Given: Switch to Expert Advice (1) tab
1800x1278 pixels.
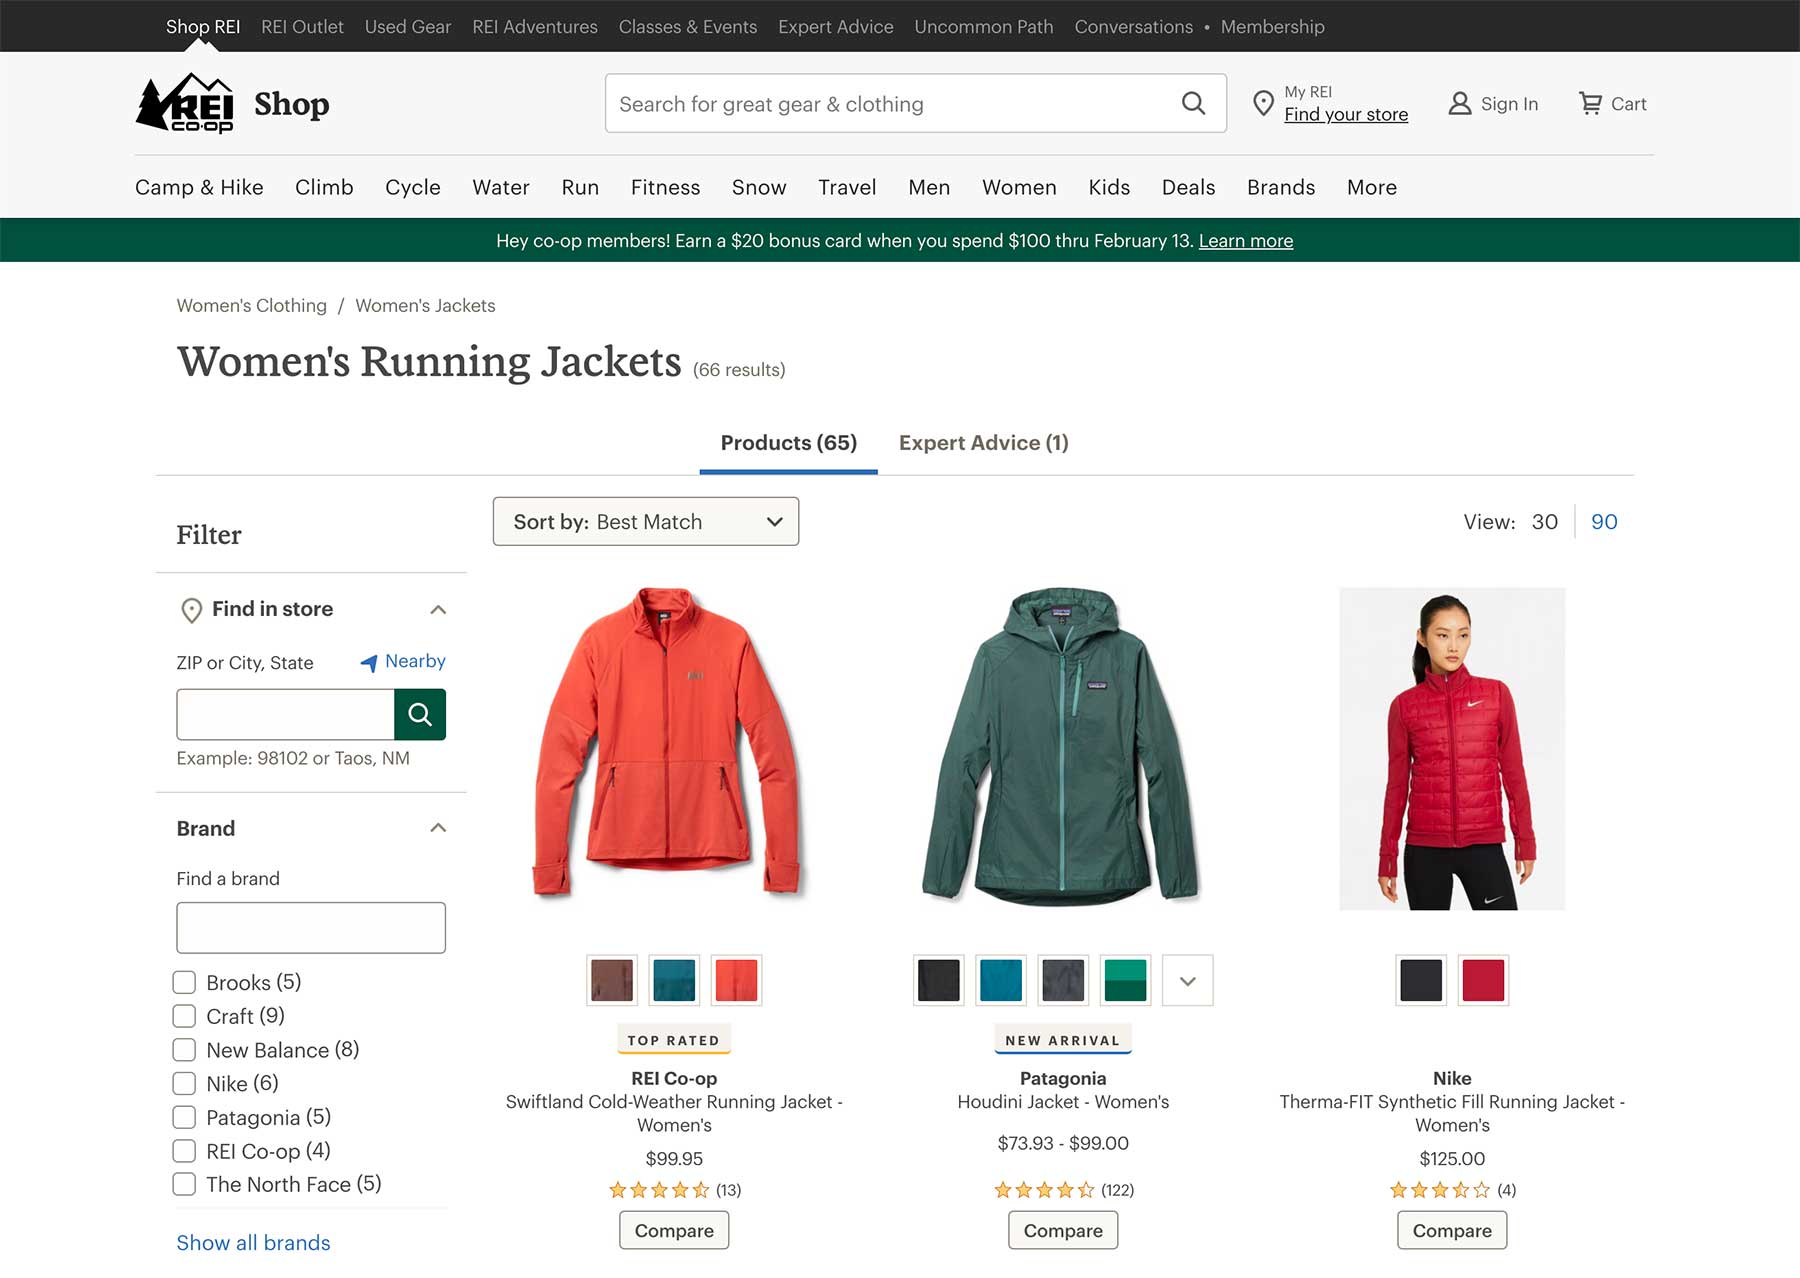Looking at the screenshot, I should [x=984, y=443].
